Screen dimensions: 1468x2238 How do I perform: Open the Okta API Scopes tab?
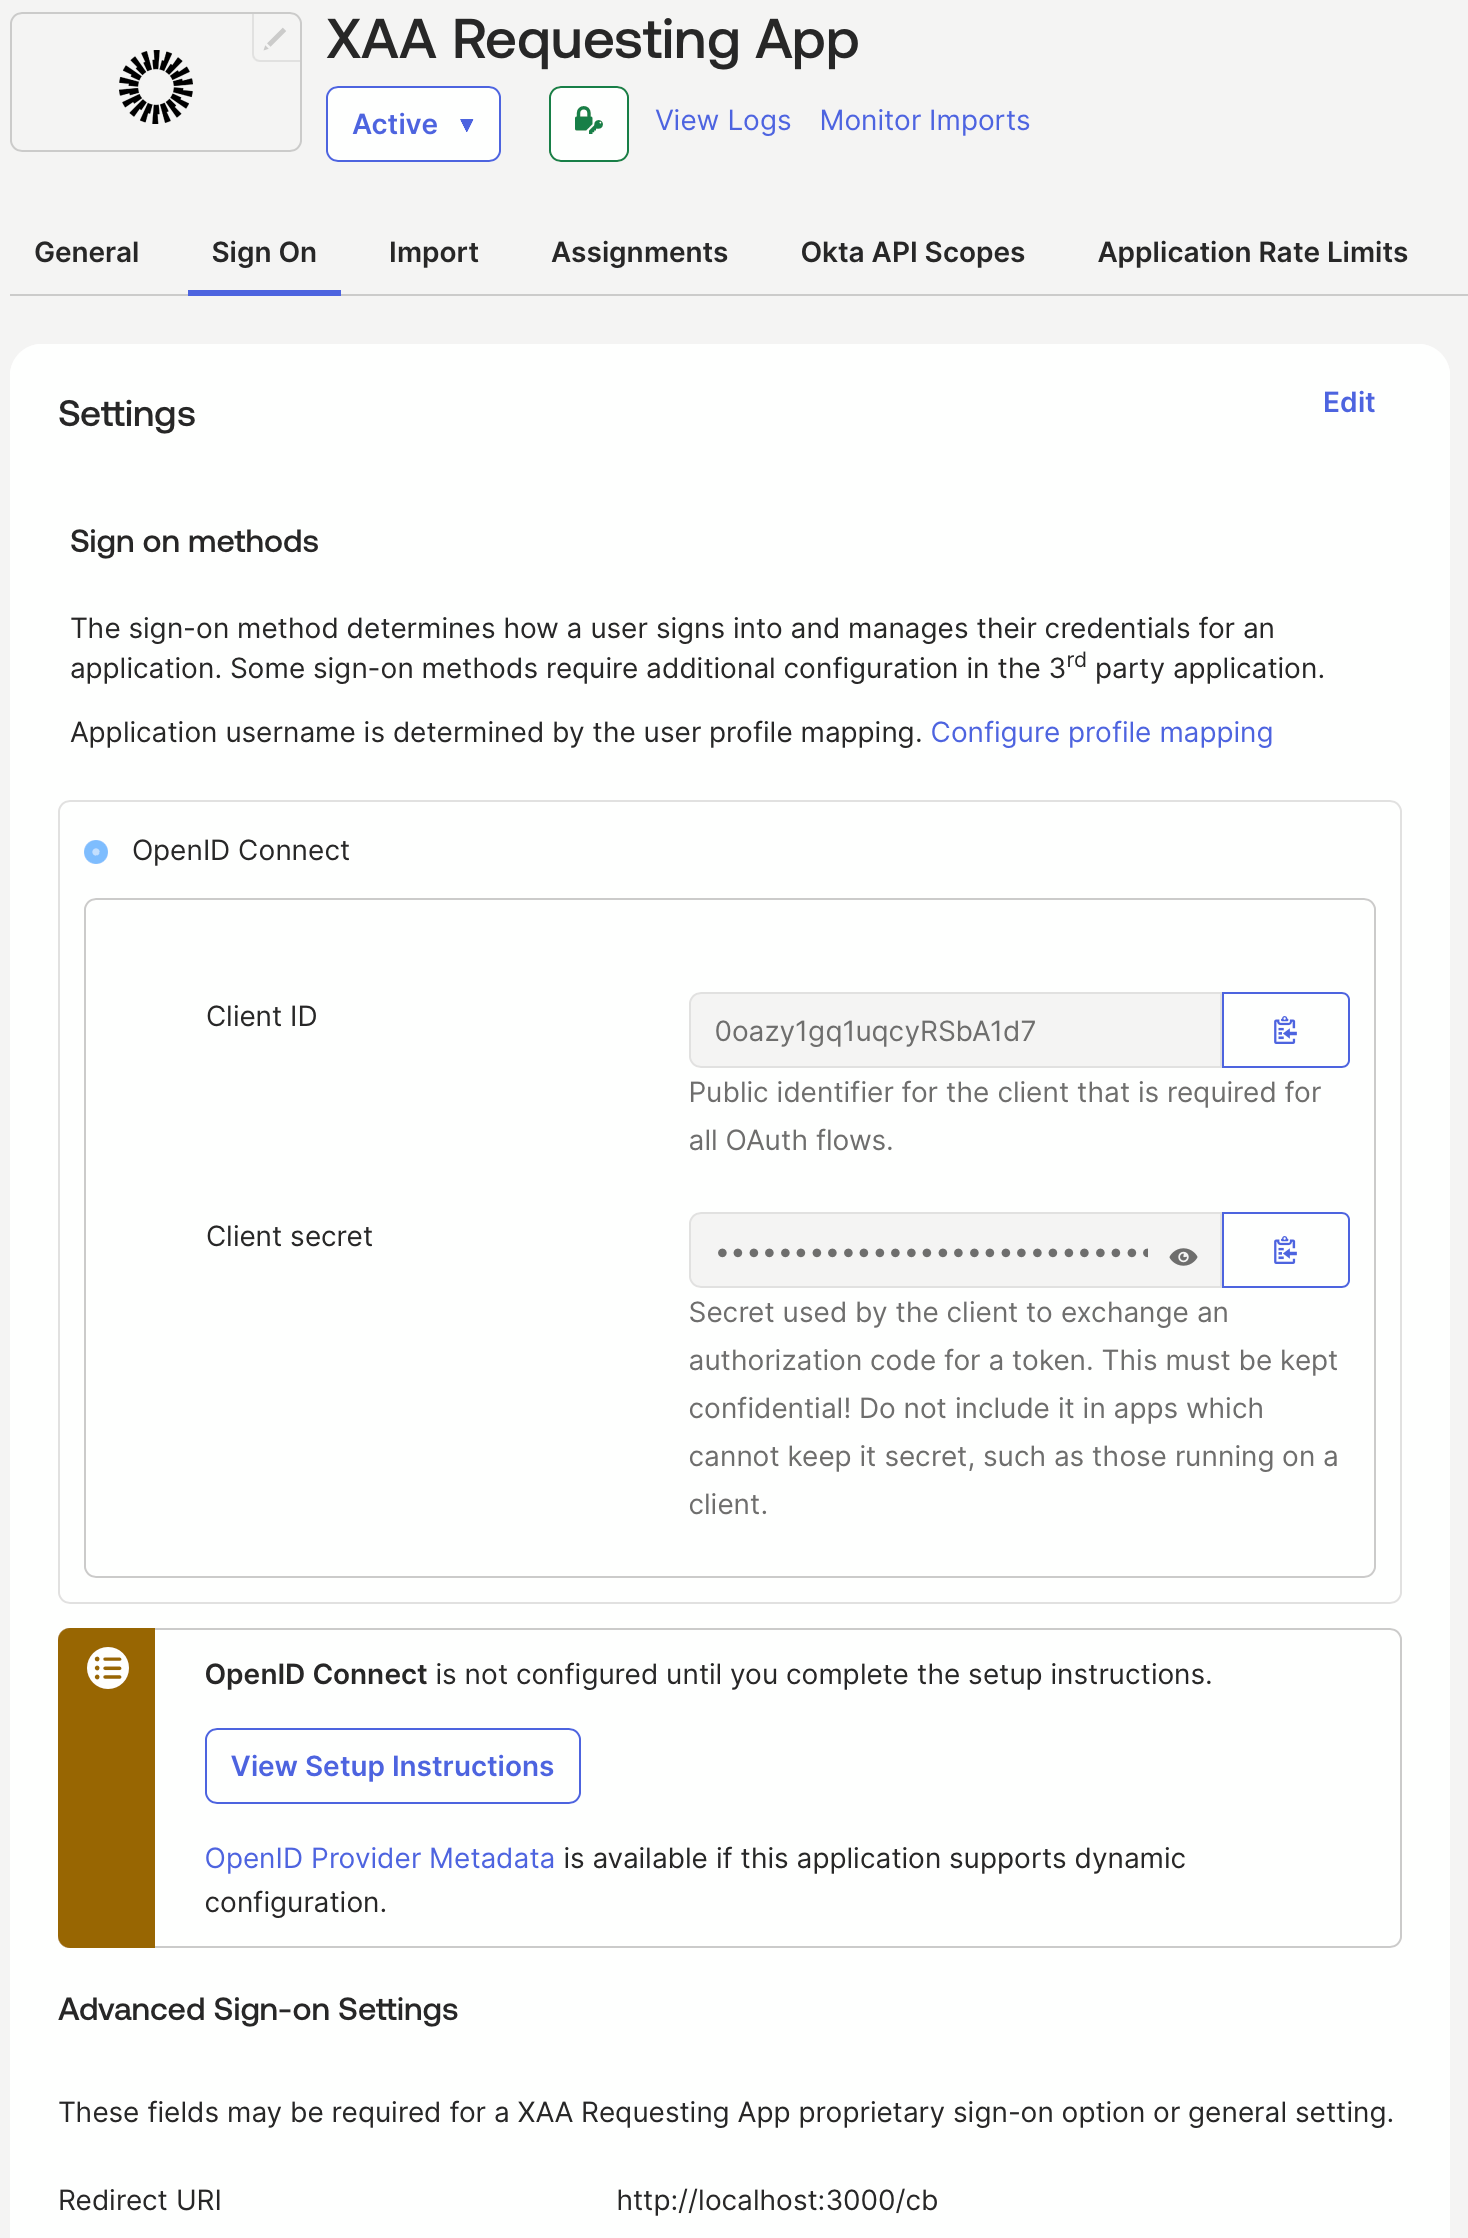click(913, 252)
